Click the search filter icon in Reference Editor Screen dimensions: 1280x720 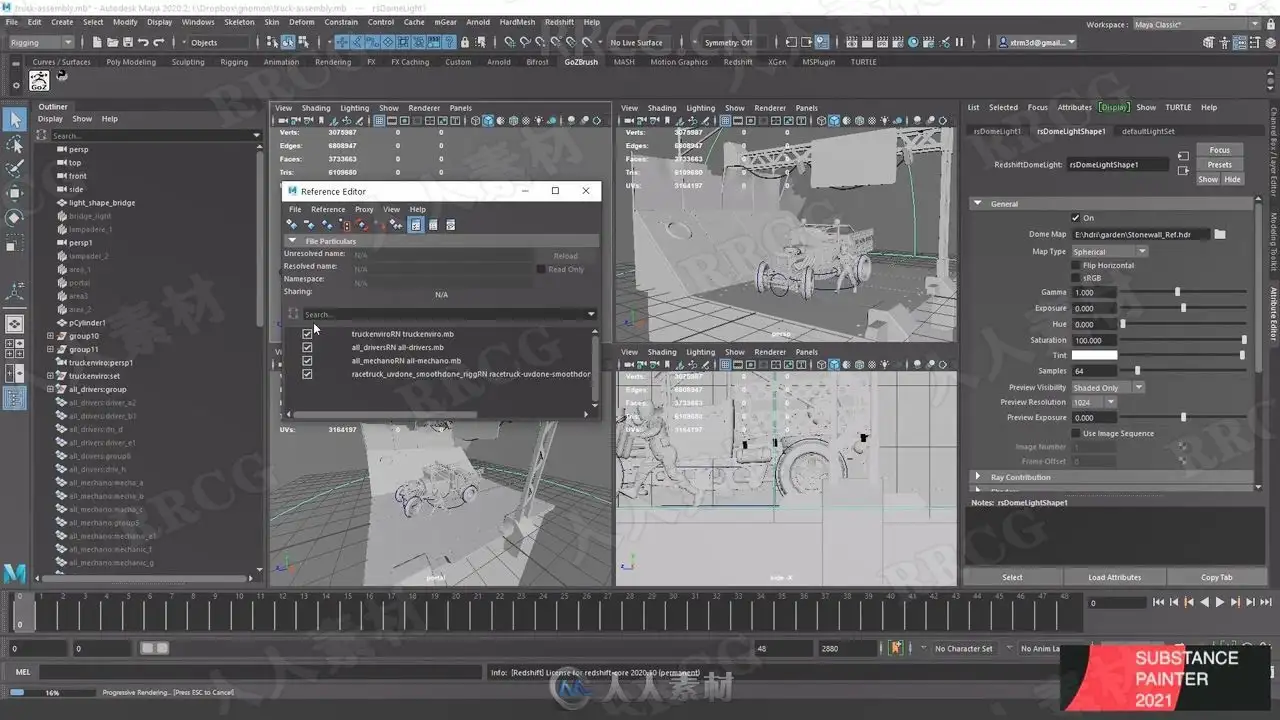(x=293, y=314)
